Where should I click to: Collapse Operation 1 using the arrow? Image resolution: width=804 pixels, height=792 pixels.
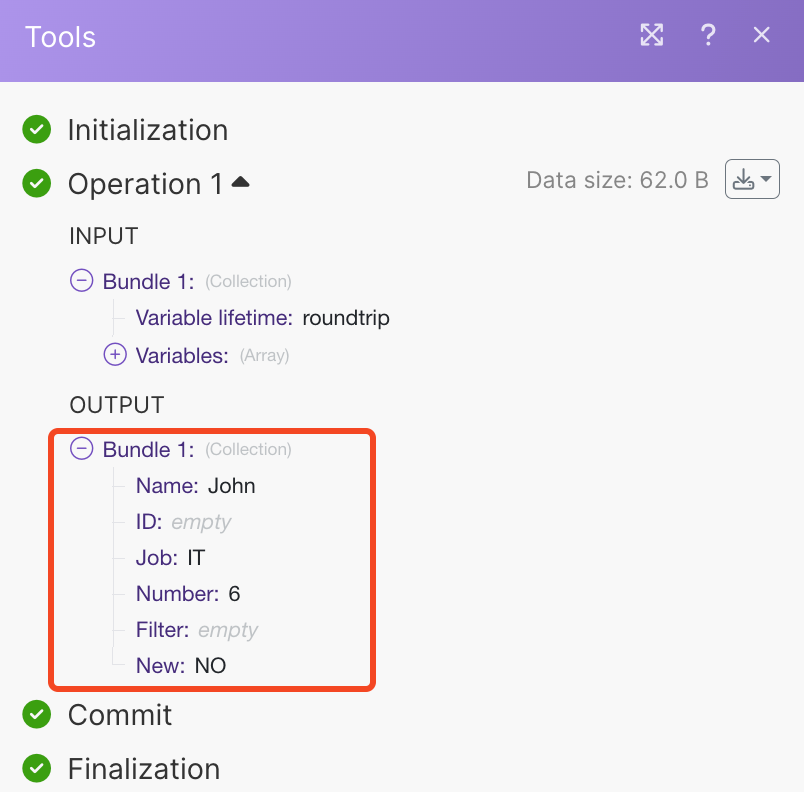[241, 183]
